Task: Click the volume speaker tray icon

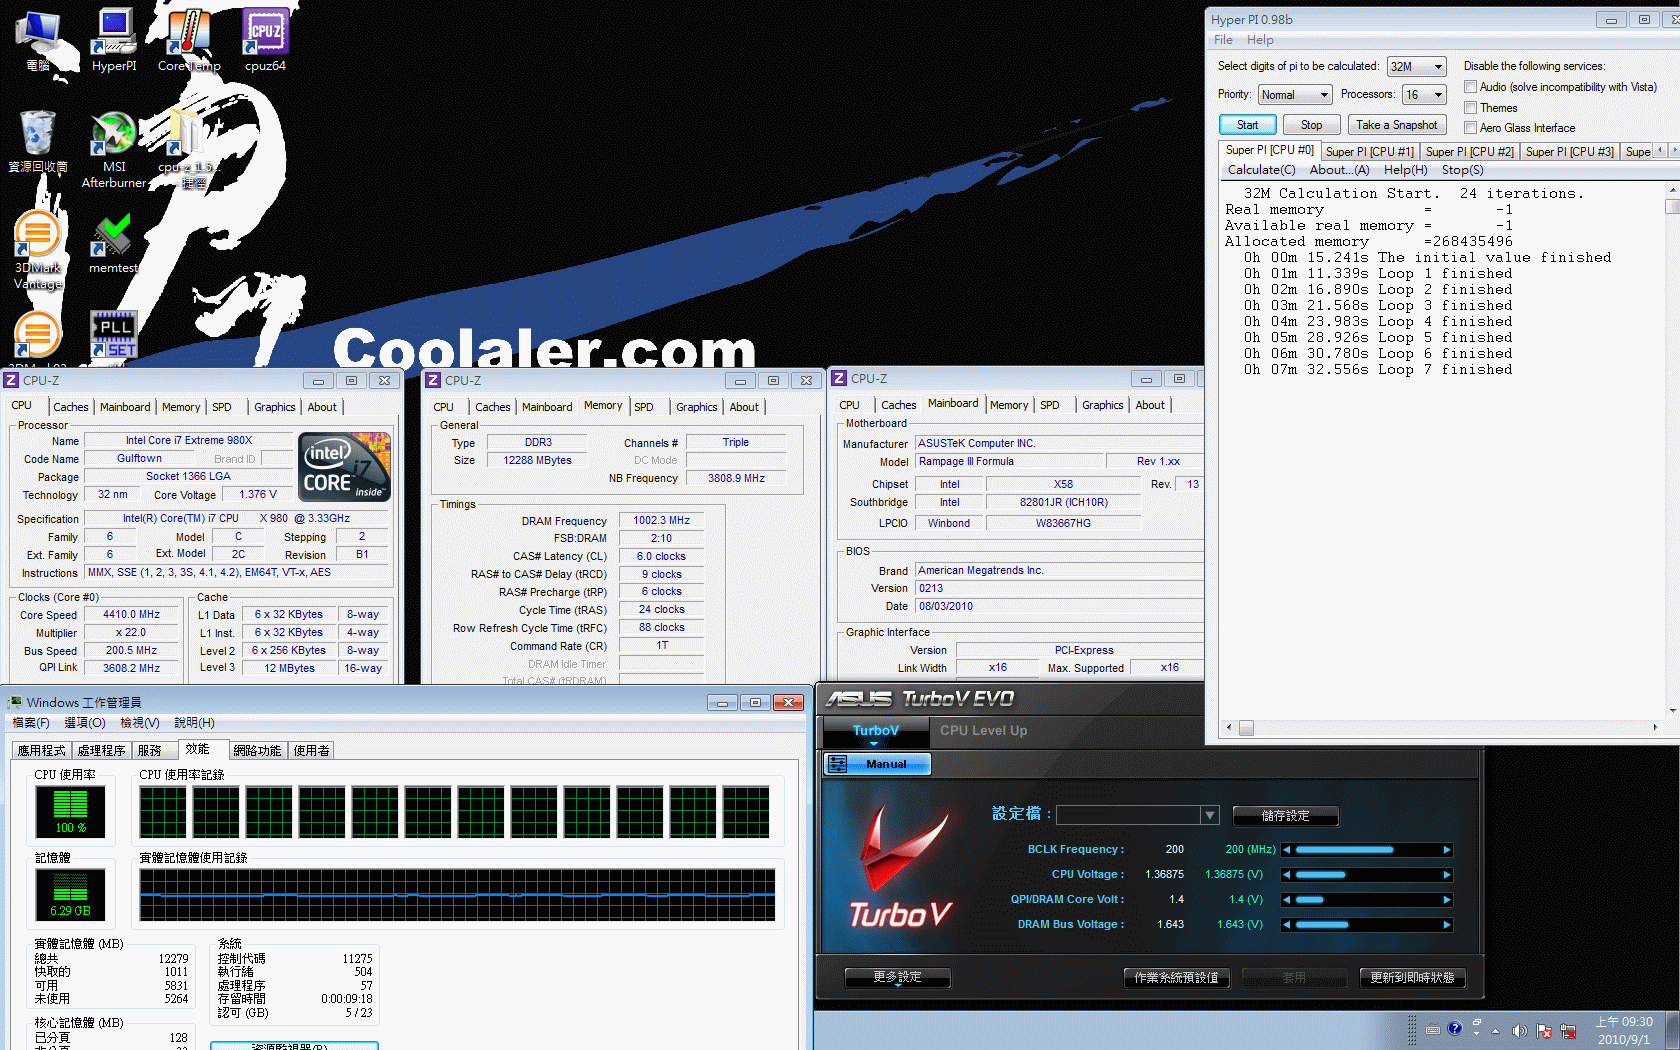Action: 1519,1030
